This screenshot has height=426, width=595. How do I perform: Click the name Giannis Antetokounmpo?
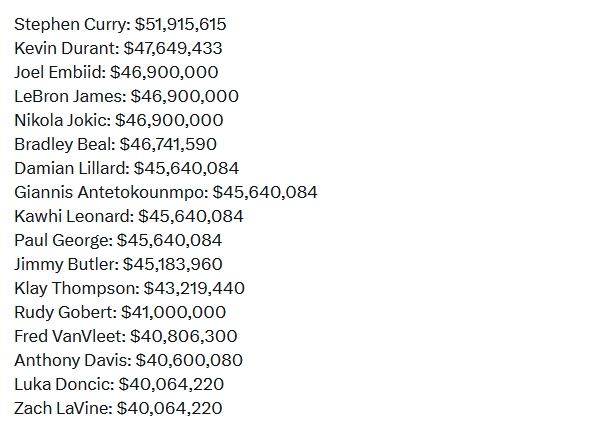pyautogui.click(x=109, y=192)
